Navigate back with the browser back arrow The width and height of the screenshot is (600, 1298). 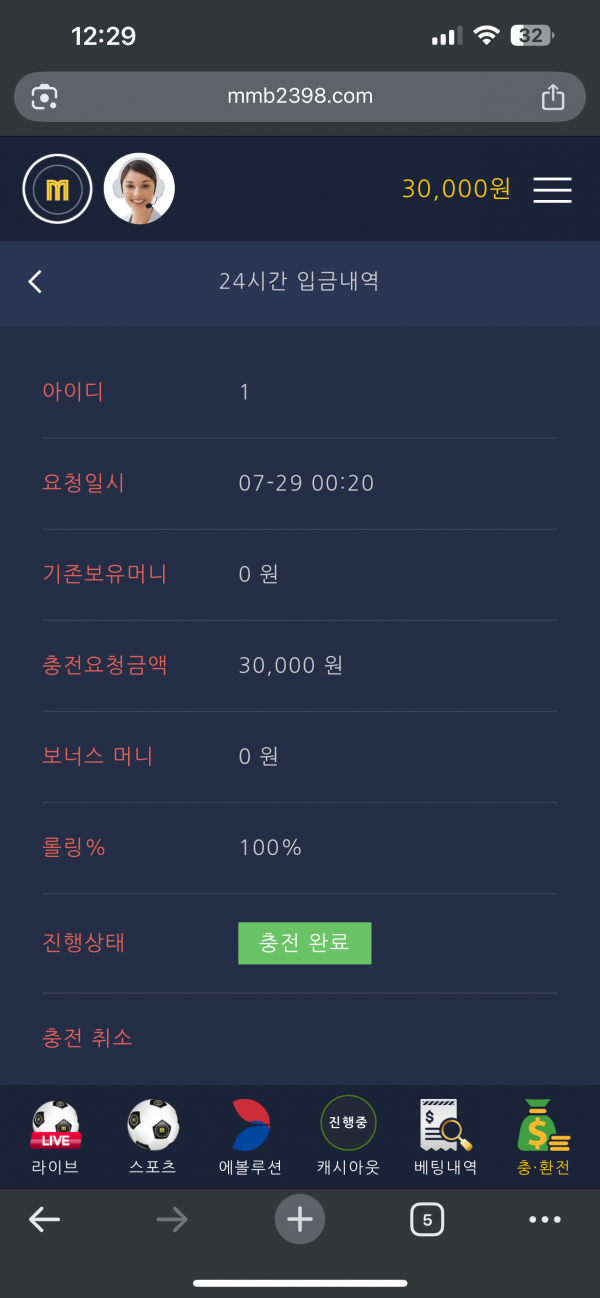[44, 1219]
